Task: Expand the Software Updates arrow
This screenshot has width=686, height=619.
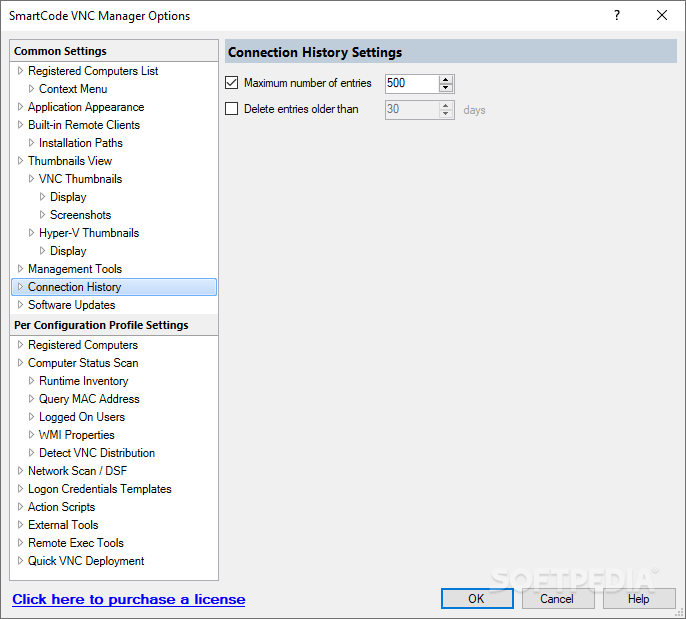Action: pyautogui.click(x=20, y=304)
